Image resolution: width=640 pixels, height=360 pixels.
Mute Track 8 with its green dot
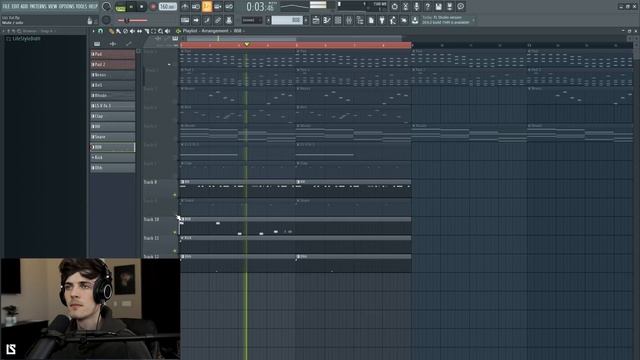[175, 195]
